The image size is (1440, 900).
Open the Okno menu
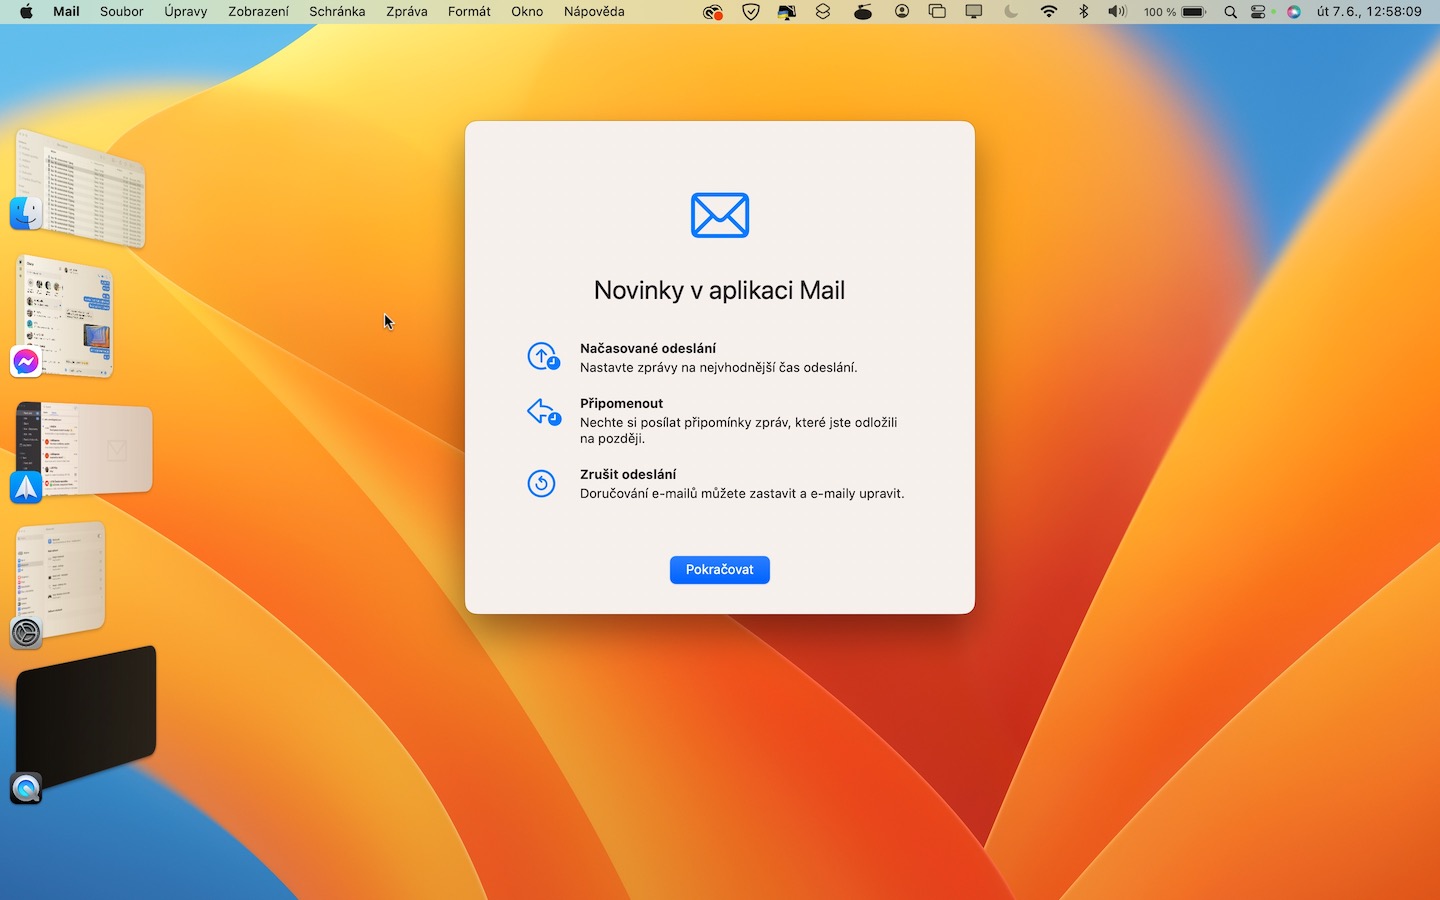527,12
